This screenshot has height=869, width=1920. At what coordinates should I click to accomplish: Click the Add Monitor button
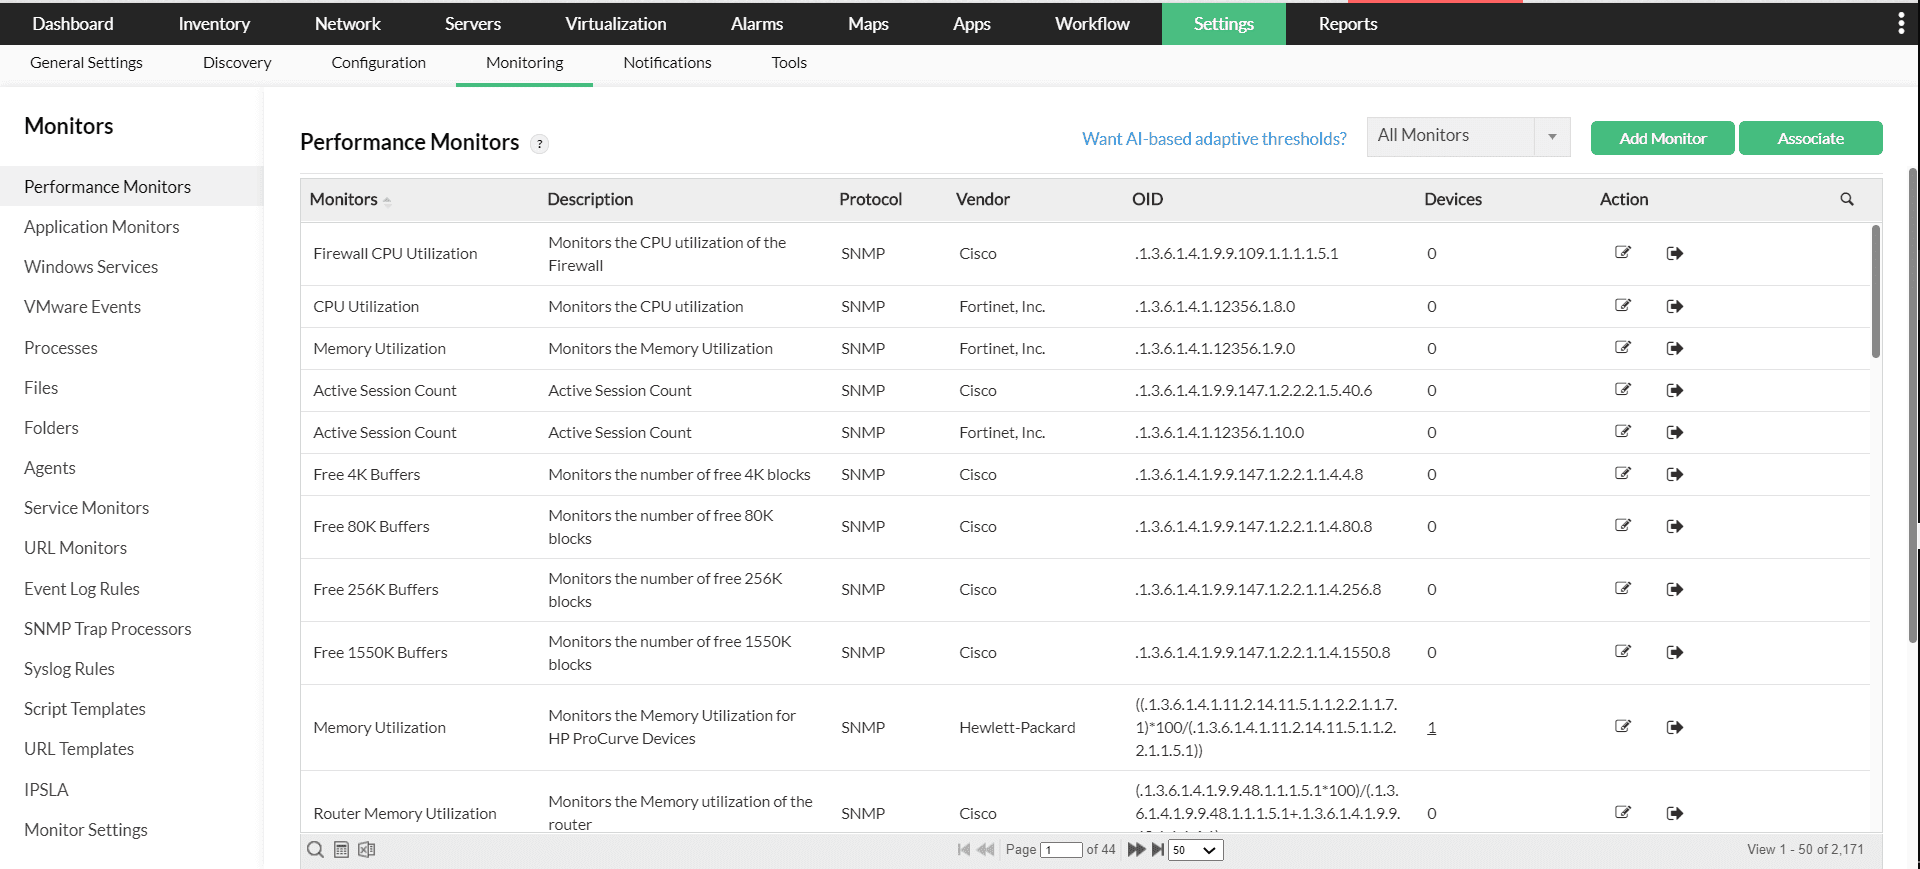point(1662,139)
